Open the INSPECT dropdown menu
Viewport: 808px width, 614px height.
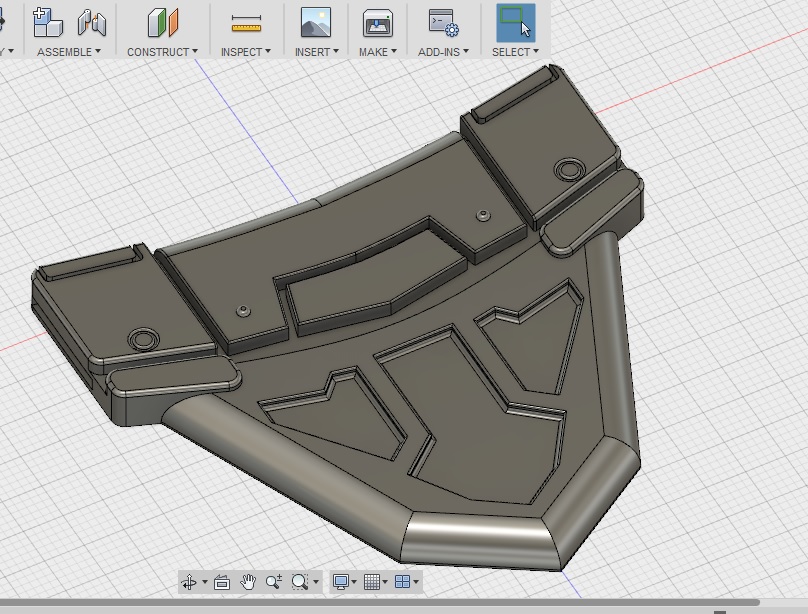246,52
